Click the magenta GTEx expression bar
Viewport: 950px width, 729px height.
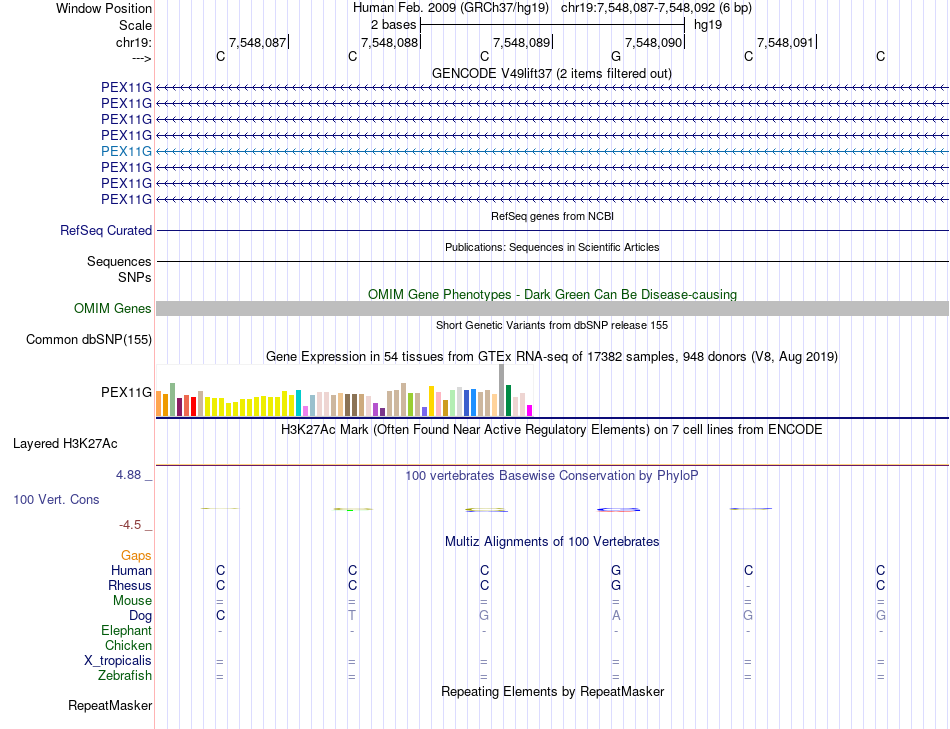point(530,411)
